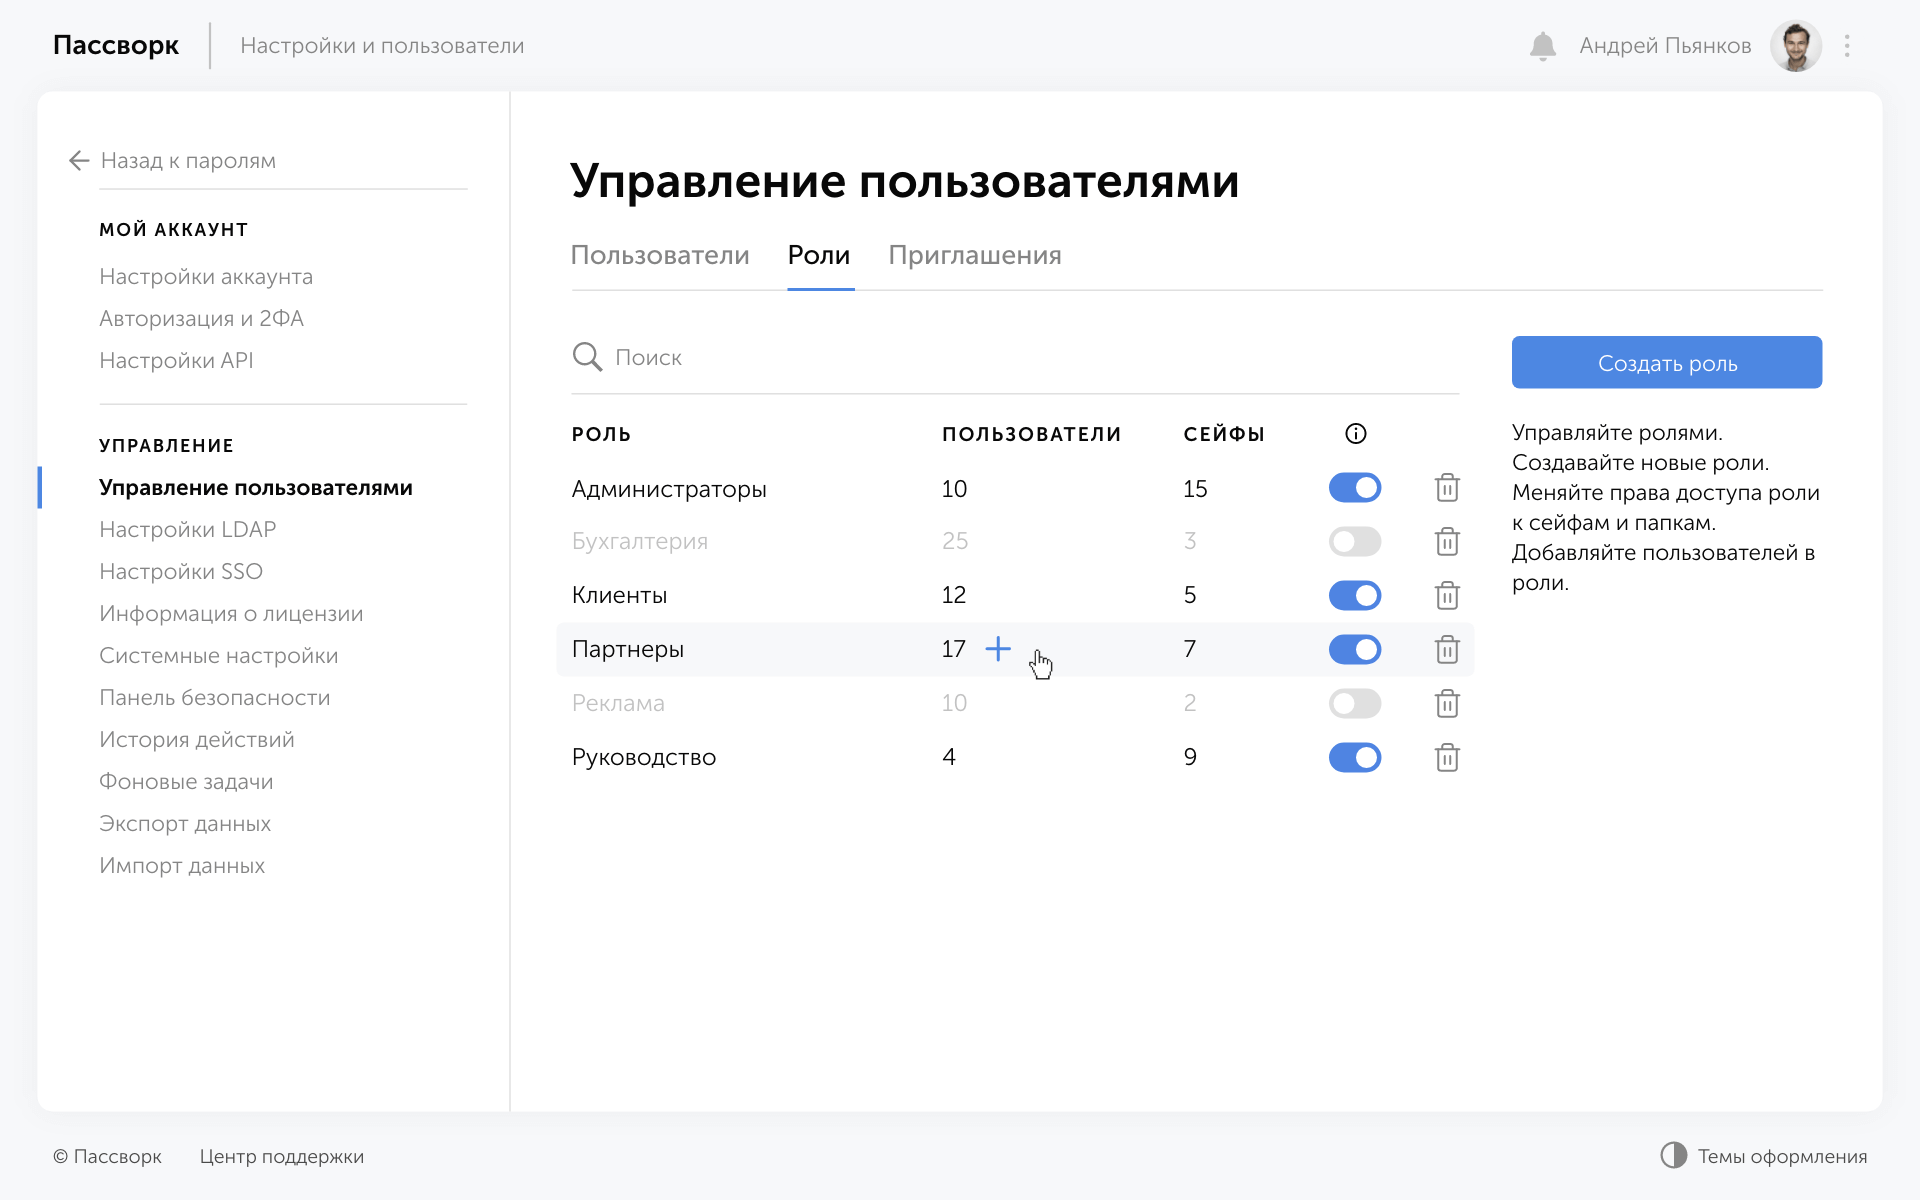
Task: Select the Роли tab
Action: [x=819, y=256]
